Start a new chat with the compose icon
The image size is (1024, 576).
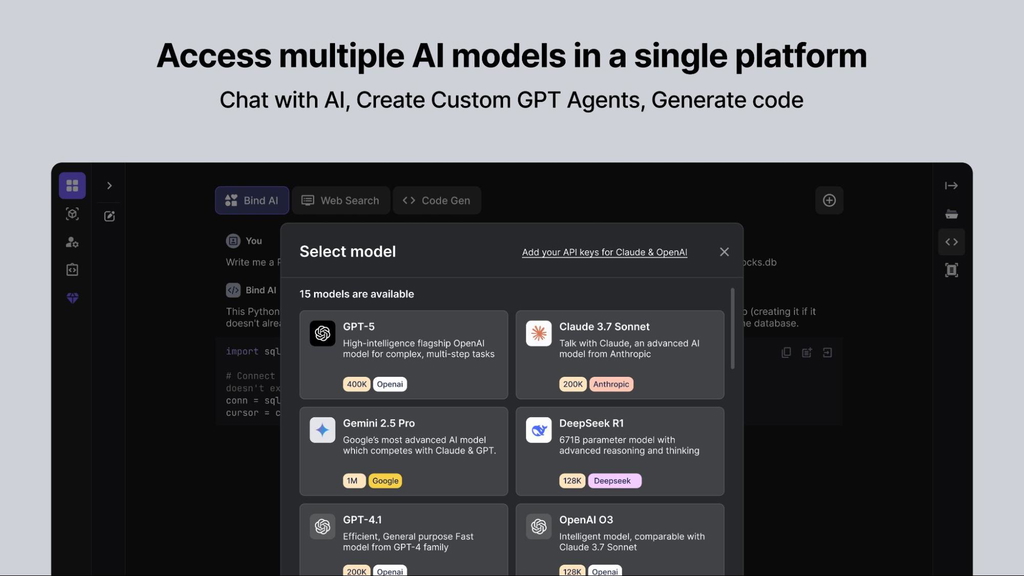point(110,216)
